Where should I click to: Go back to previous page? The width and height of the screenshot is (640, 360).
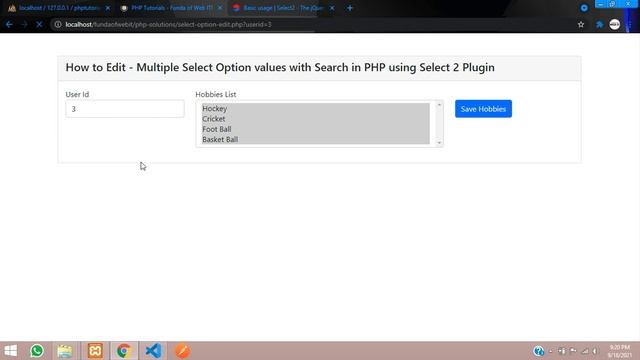pyautogui.click(x=9, y=24)
